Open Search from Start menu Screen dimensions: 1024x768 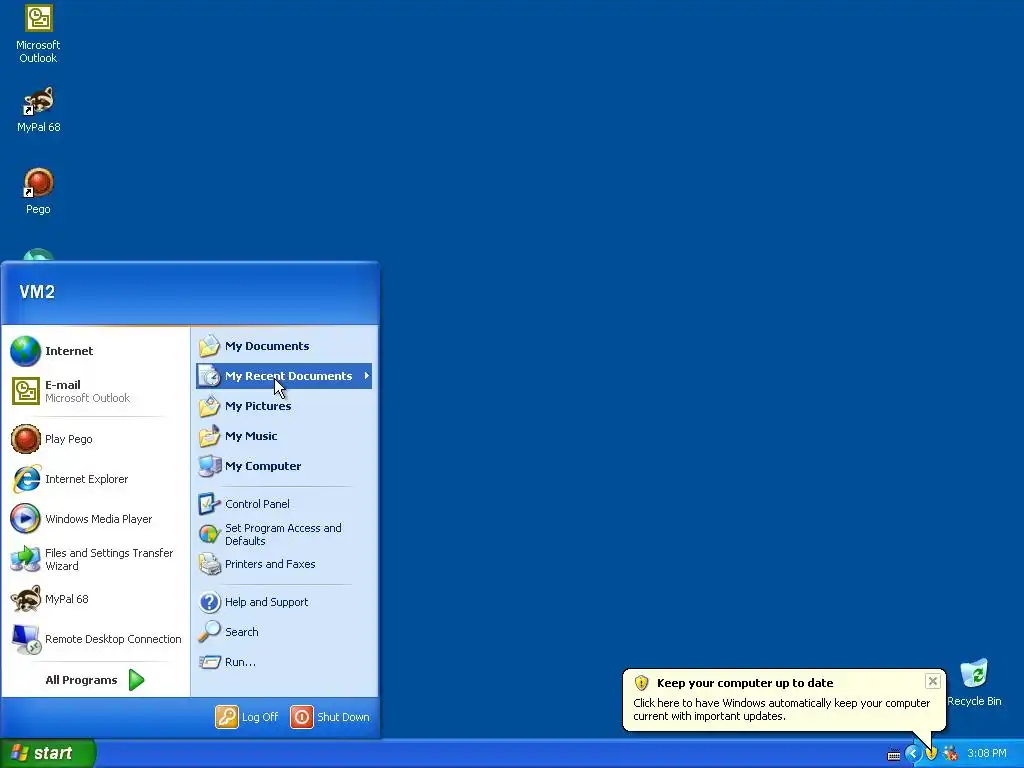[284, 632]
